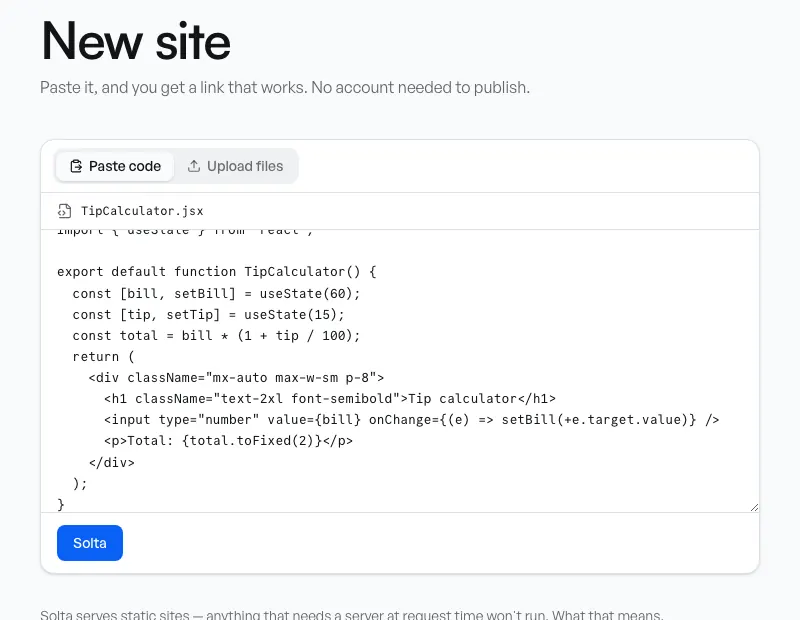The height and width of the screenshot is (620, 800).
Task: Click the TipCalculator.jsx filename
Action: tap(142, 211)
